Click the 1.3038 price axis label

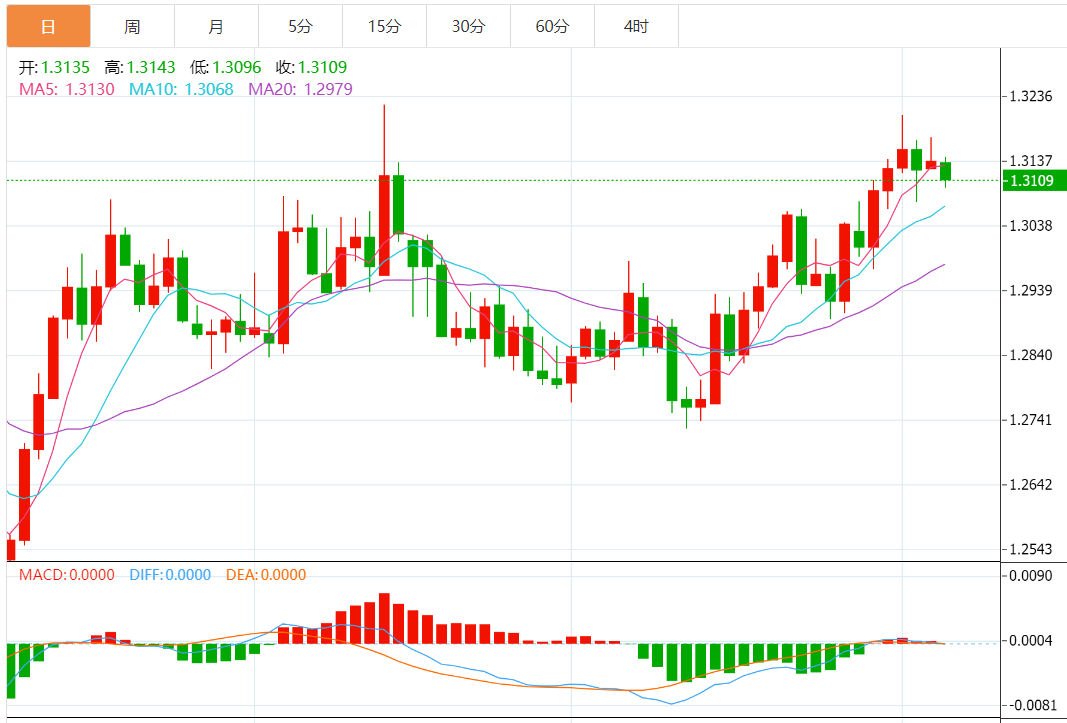1031,225
